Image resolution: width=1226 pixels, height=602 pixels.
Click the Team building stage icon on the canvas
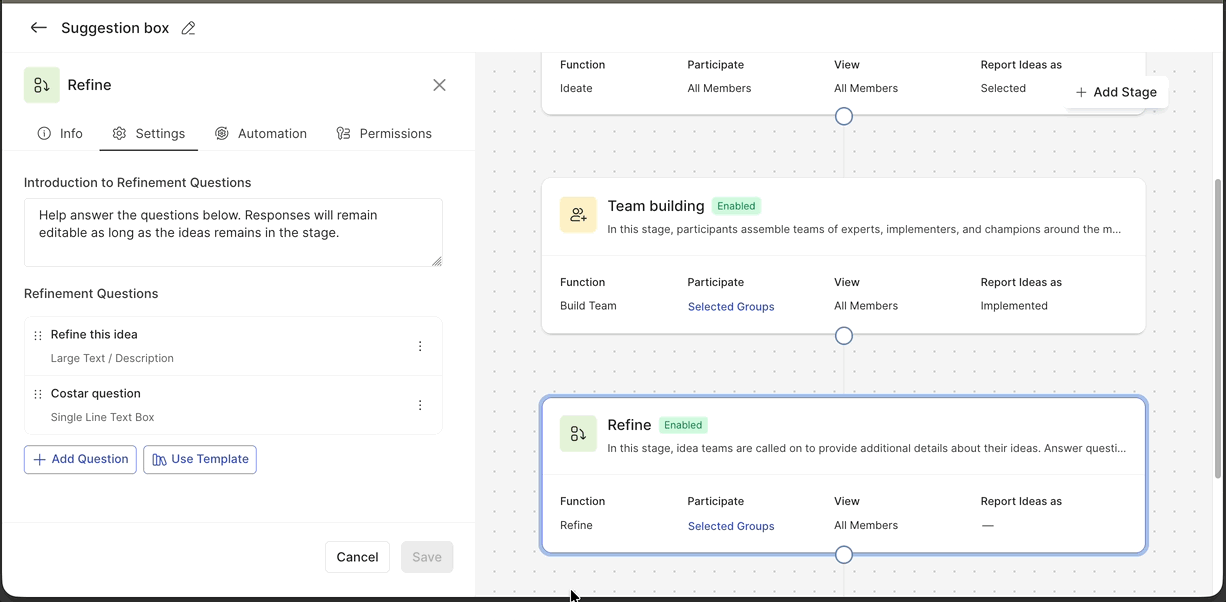coord(578,214)
